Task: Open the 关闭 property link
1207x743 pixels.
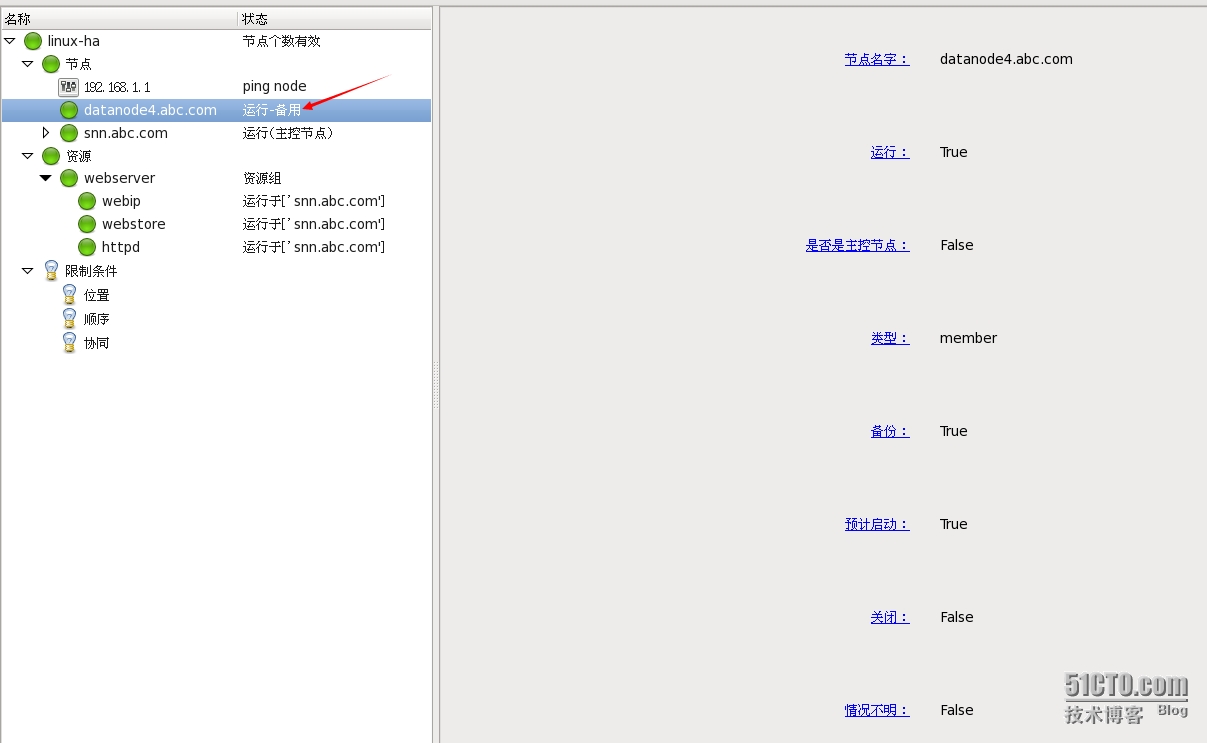Action: [890, 617]
